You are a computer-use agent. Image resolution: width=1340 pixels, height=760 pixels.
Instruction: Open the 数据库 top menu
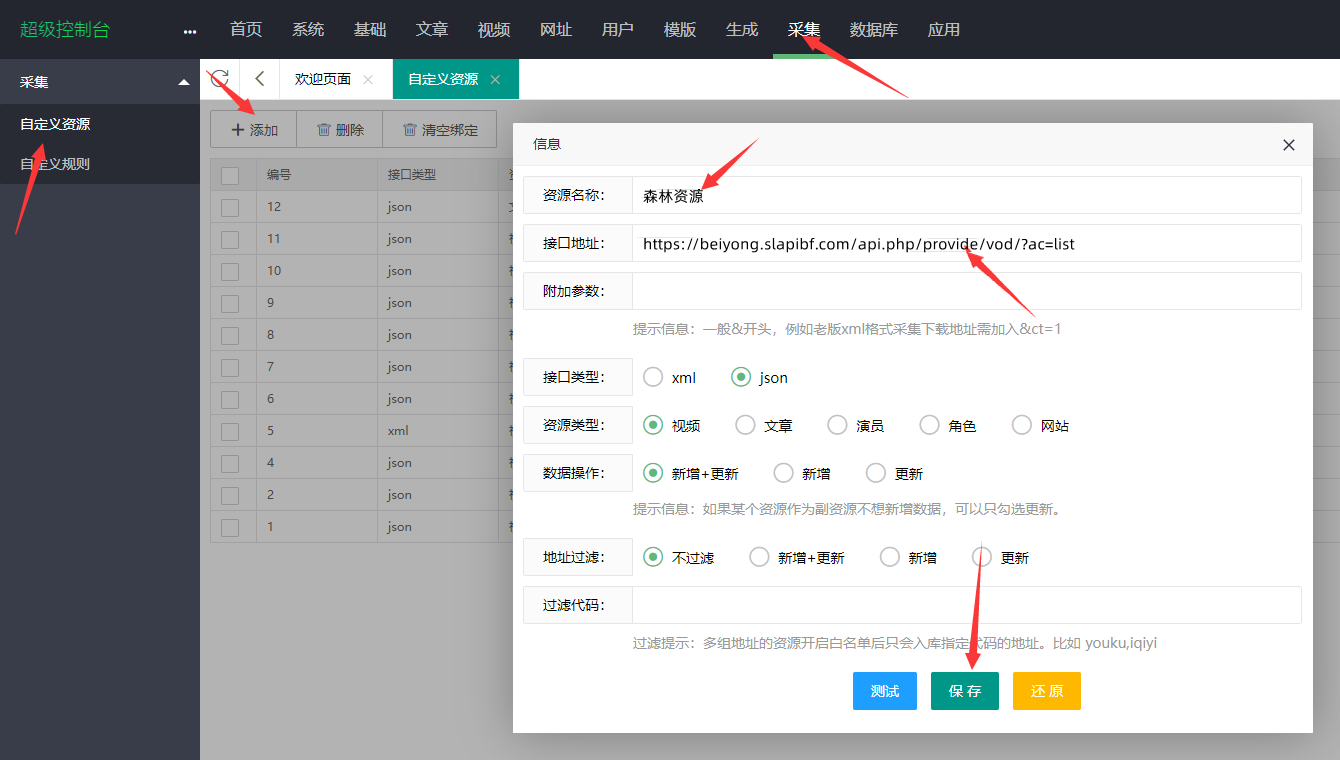tap(873, 30)
